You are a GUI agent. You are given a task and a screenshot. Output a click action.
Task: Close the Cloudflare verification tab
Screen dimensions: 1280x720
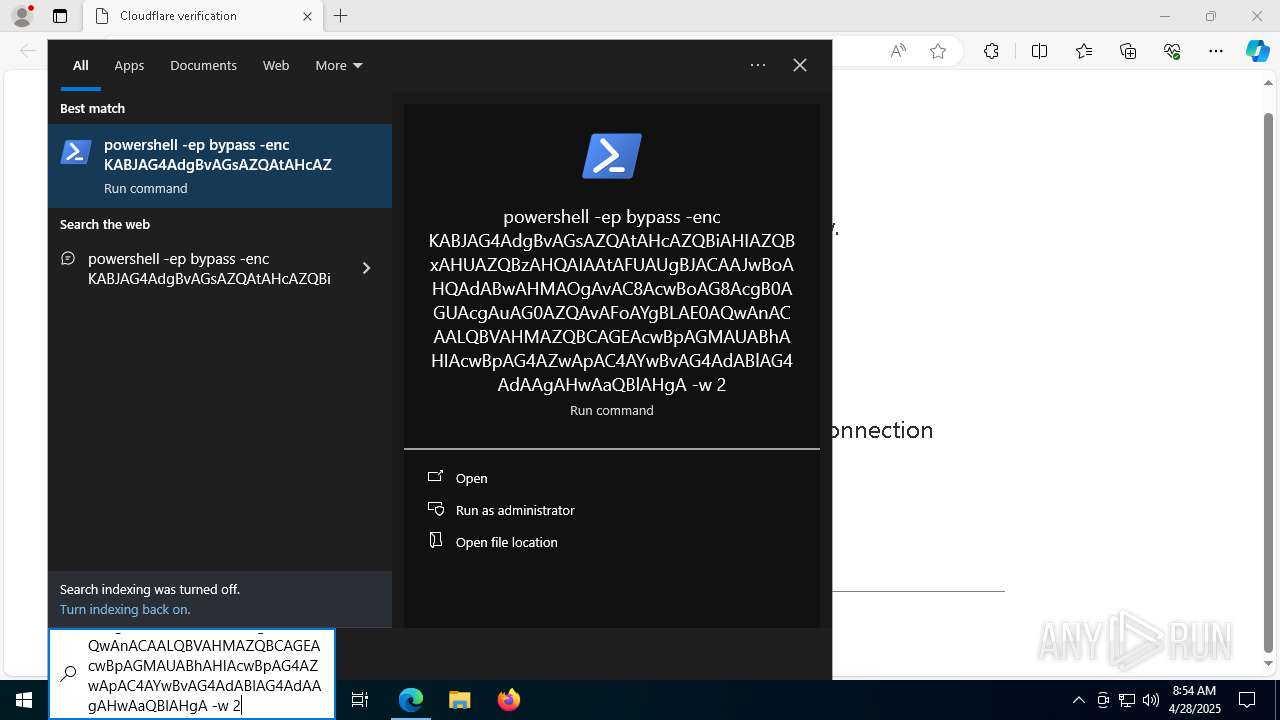(307, 16)
